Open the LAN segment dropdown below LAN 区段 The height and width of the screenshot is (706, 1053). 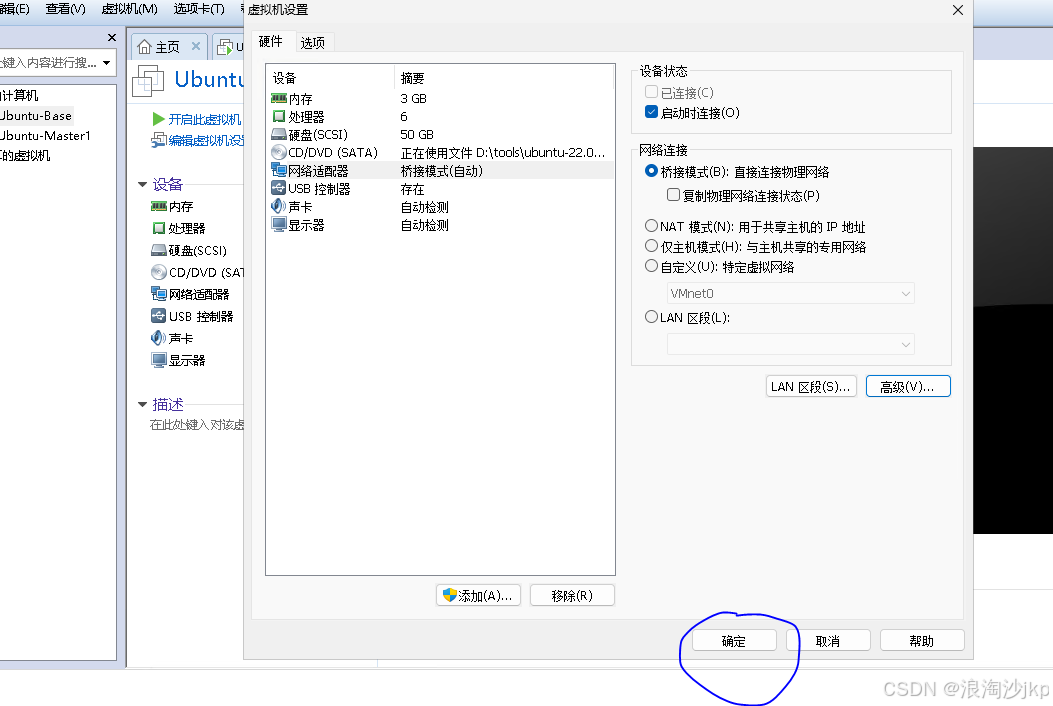790,345
